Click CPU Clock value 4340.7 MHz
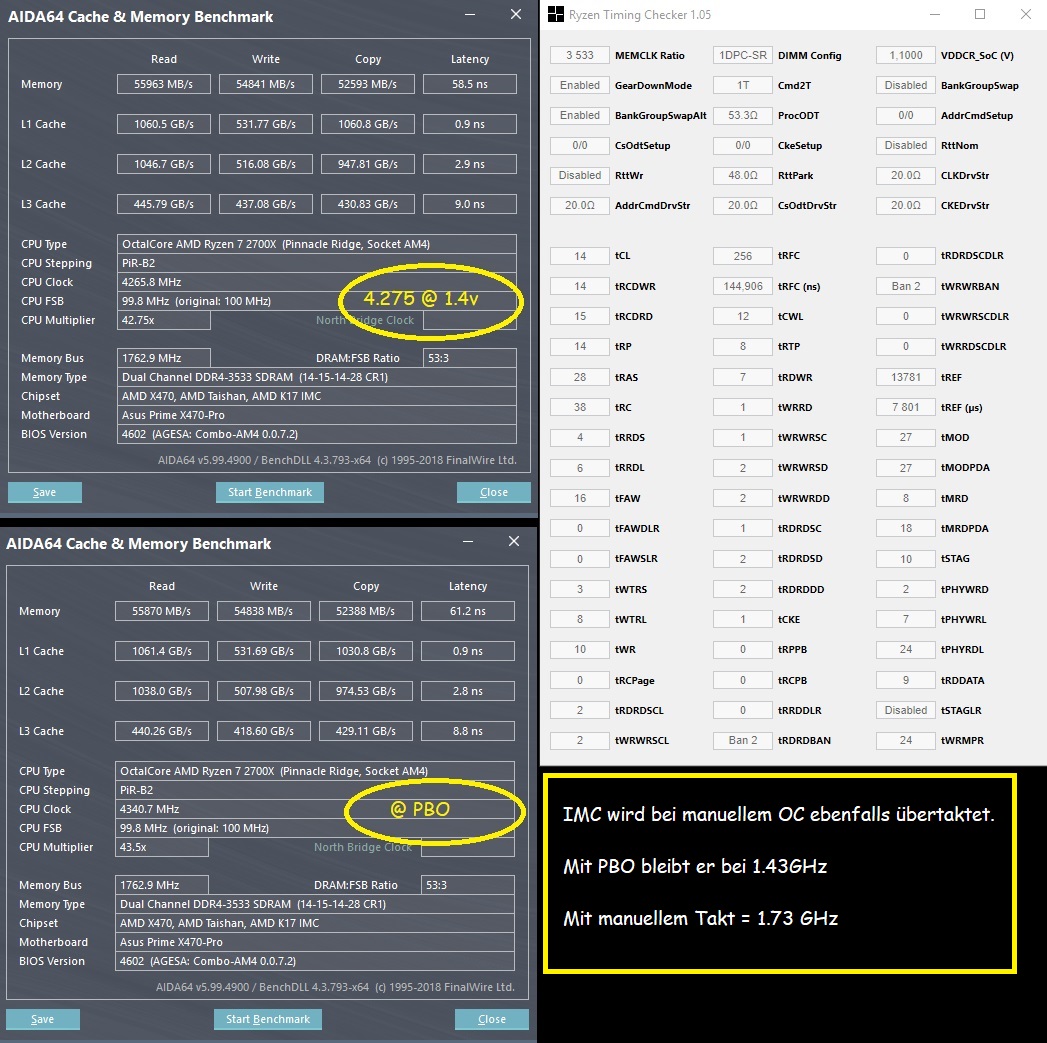The width and height of the screenshot is (1047, 1043). [x=315, y=809]
